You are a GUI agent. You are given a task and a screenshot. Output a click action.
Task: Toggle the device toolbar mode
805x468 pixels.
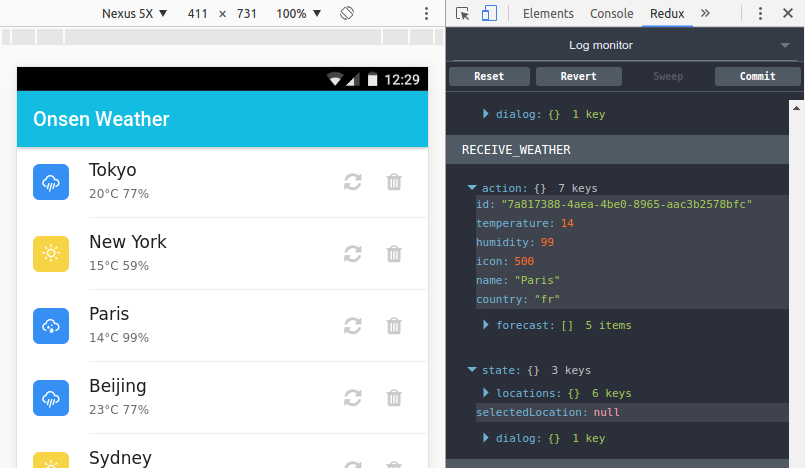click(x=489, y=13)
